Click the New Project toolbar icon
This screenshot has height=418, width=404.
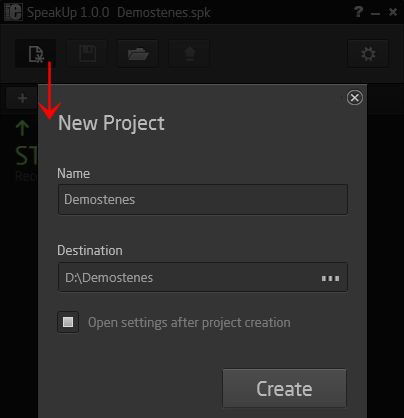[x=35, y=53]
